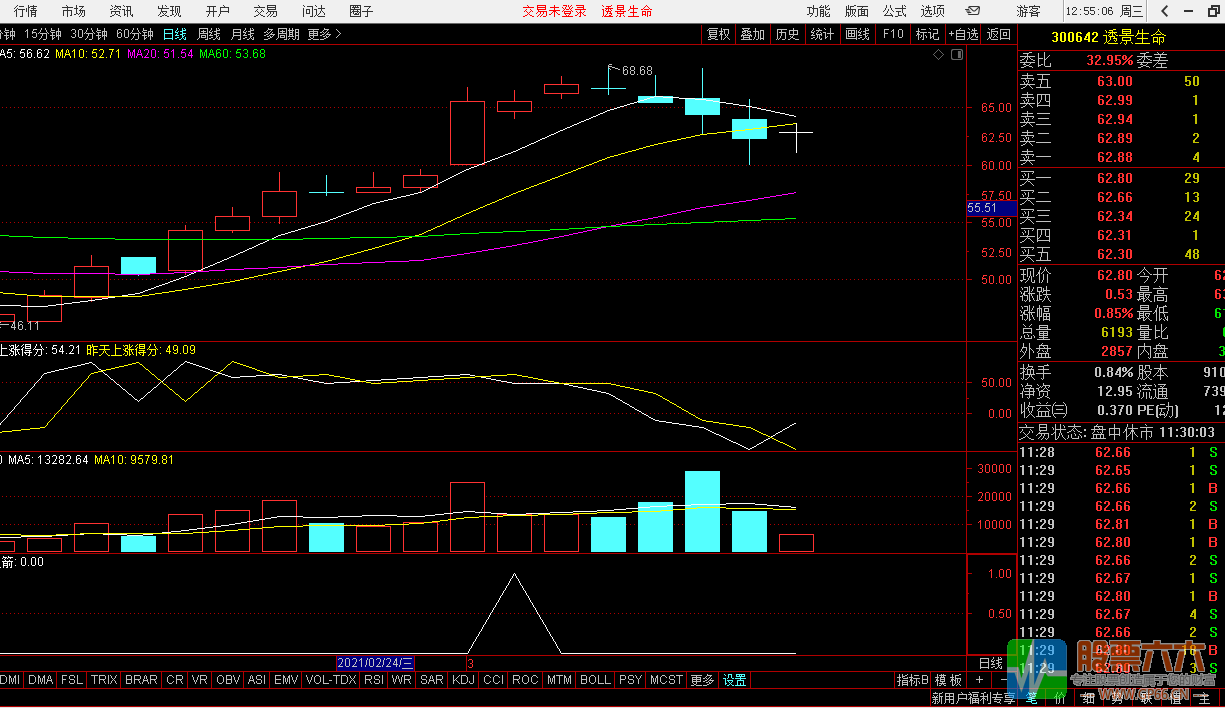Click the 交易未登录 login link
The image size is (1225, 709).
pyautogui.click(x=554, y=11)
